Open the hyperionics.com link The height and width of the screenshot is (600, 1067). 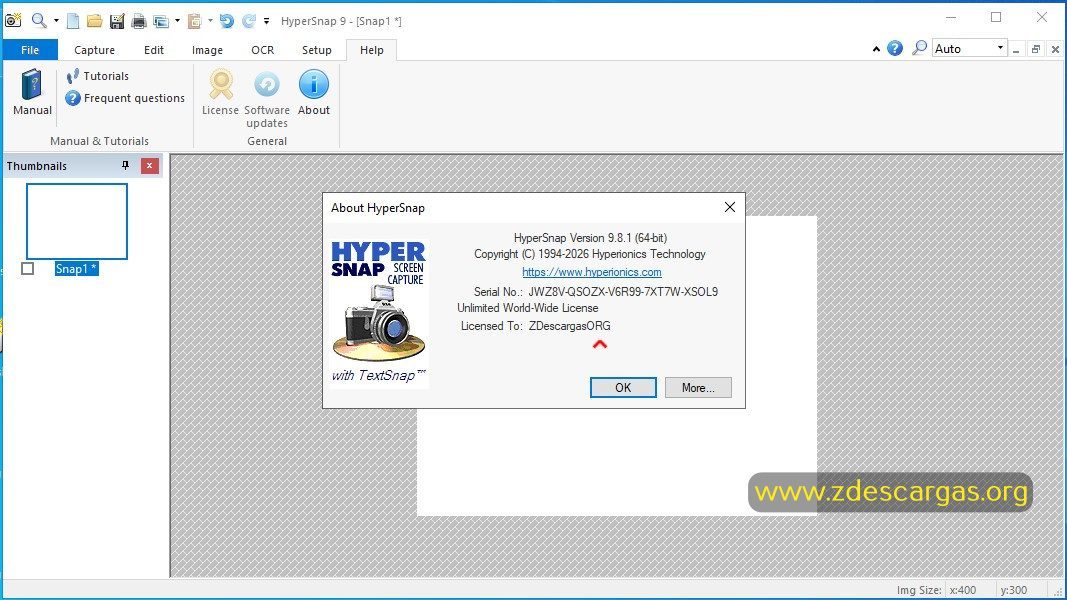tap(591, 272)
